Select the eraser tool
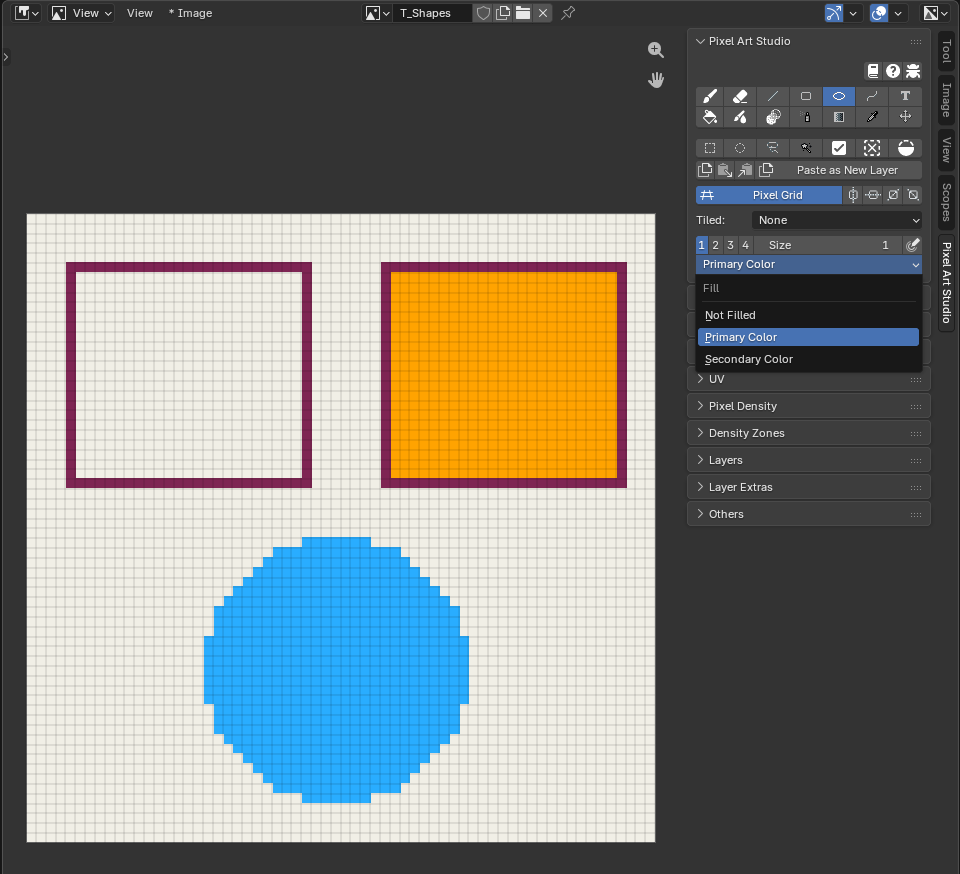This screenshot has width=960, height=874. click(x=740, y=96)
